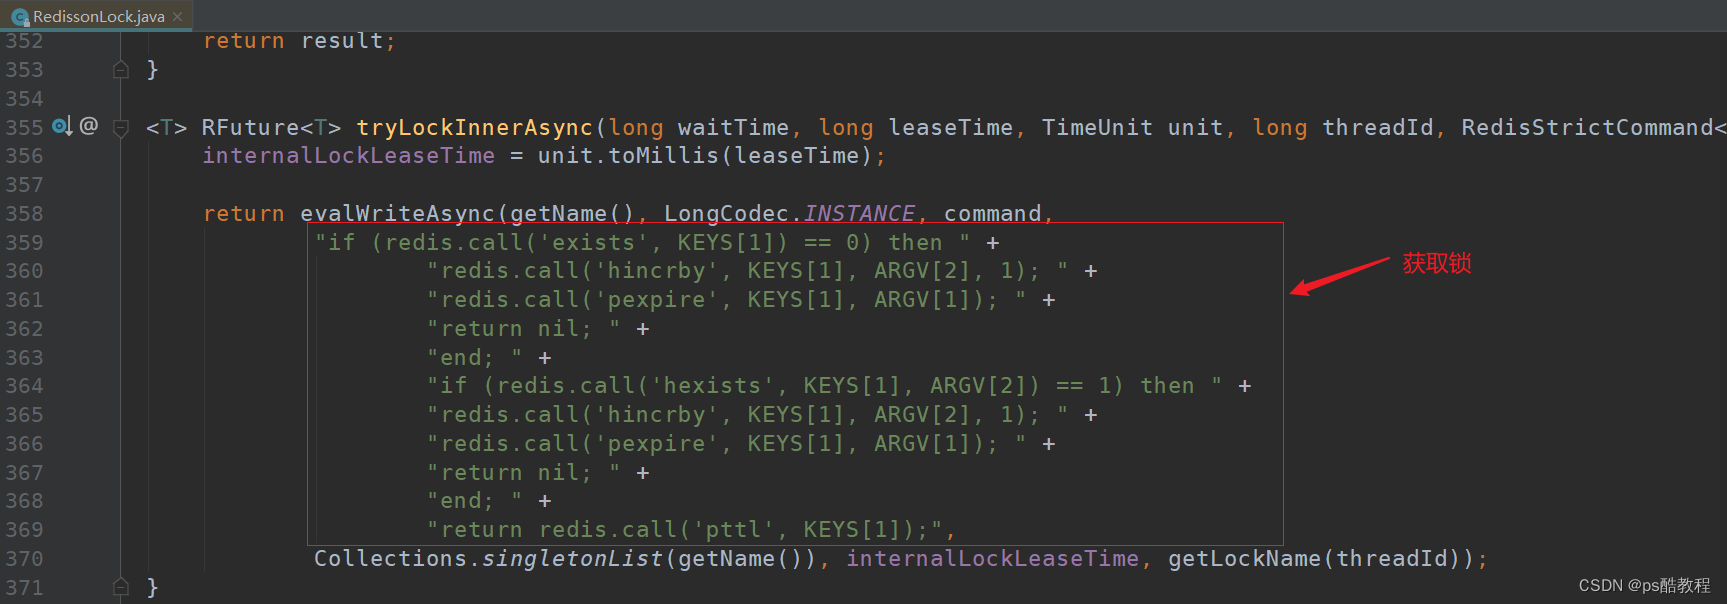
Task: Click line number 352 in the gutter
Action: click(x=24, y=41)
